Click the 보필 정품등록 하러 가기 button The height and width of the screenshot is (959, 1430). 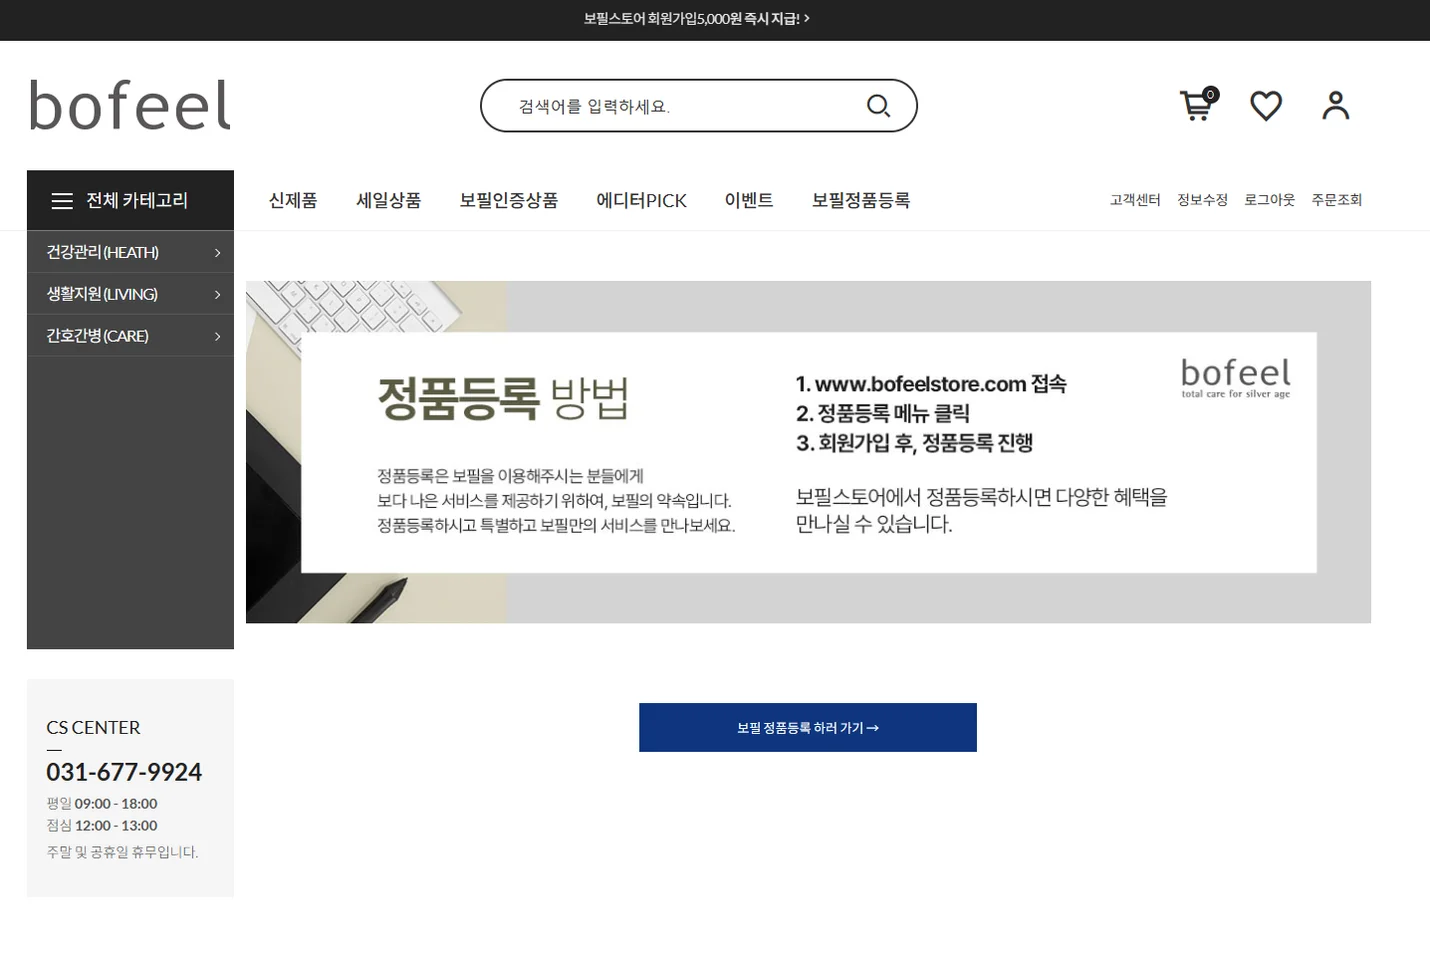pyautogui.click(x=808, y=727)
